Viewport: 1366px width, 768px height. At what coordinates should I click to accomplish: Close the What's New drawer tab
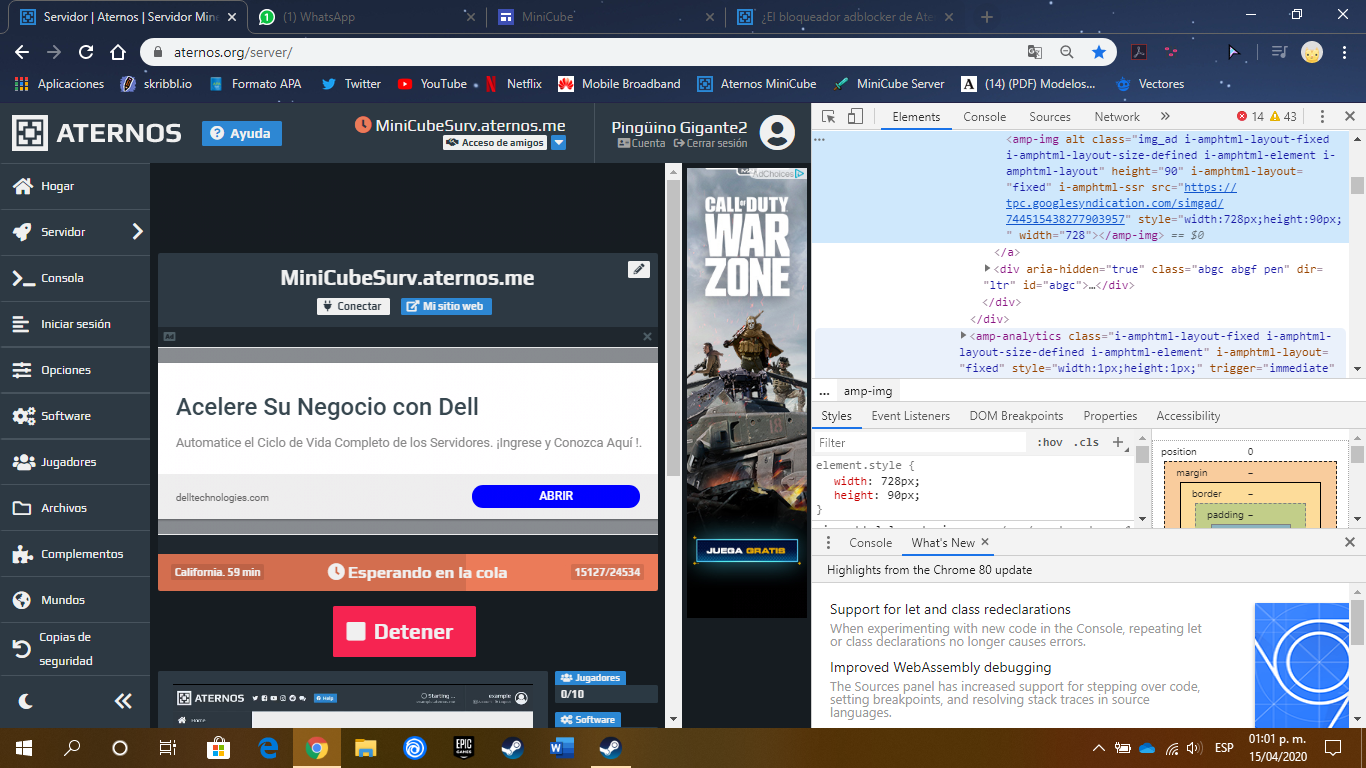985,542
